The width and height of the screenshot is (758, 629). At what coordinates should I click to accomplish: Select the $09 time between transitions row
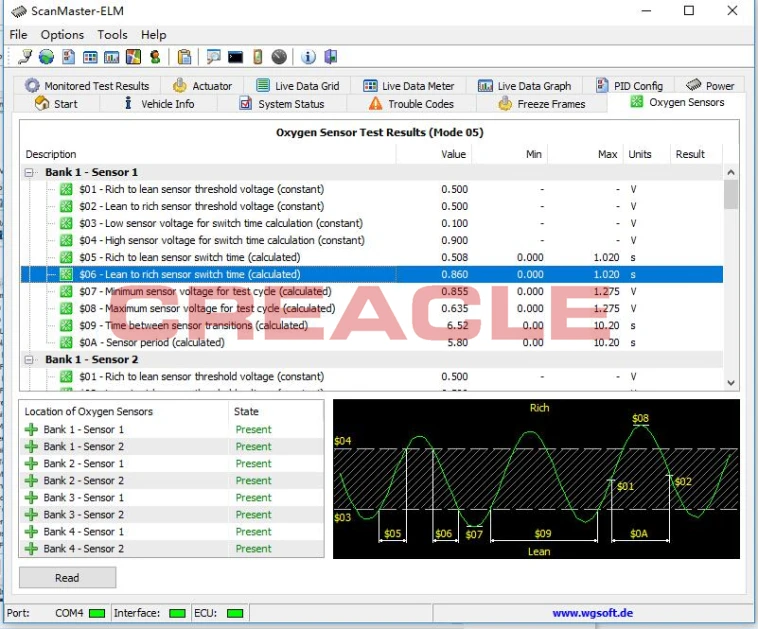click(372, 325)
